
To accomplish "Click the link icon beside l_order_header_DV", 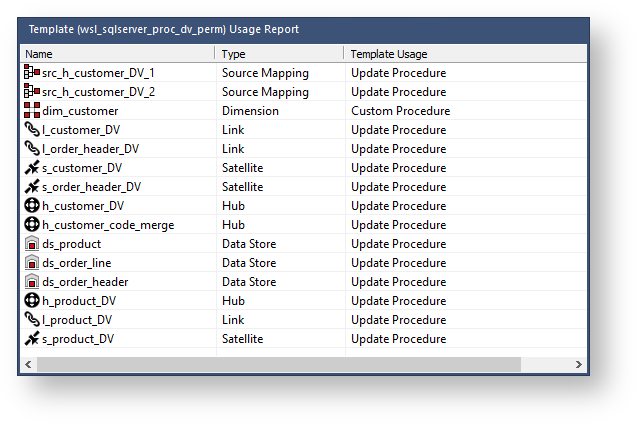I will click(x=31, y=149).
